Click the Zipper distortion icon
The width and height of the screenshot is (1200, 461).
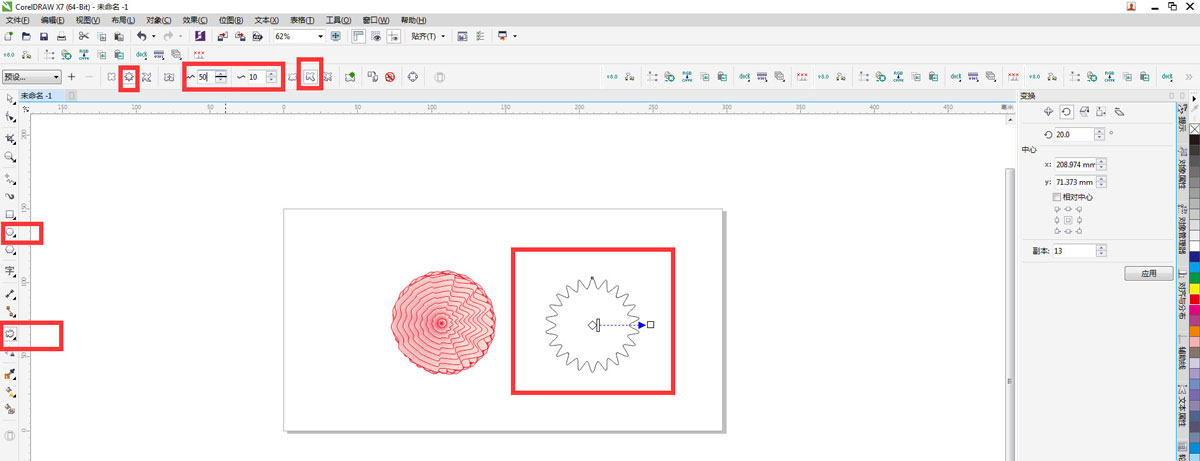click(129, 77)
